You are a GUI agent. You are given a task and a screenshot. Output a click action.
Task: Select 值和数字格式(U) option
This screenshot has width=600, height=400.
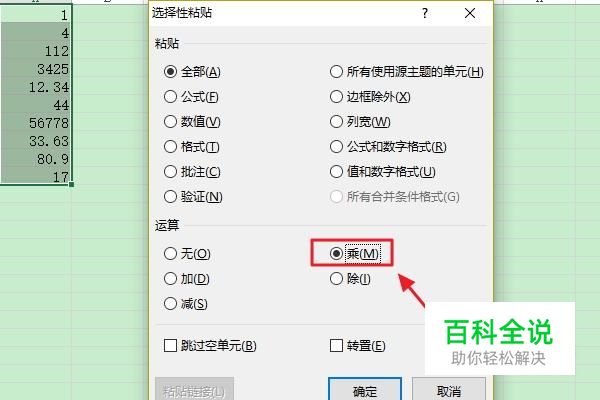(383, 171)
